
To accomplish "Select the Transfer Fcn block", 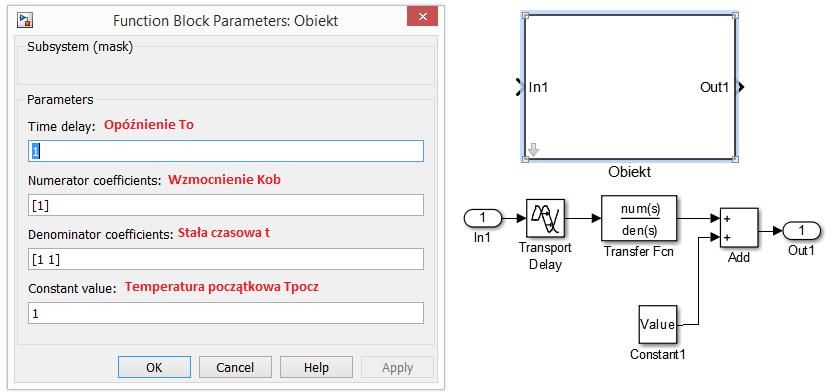I will click(639, 218).
